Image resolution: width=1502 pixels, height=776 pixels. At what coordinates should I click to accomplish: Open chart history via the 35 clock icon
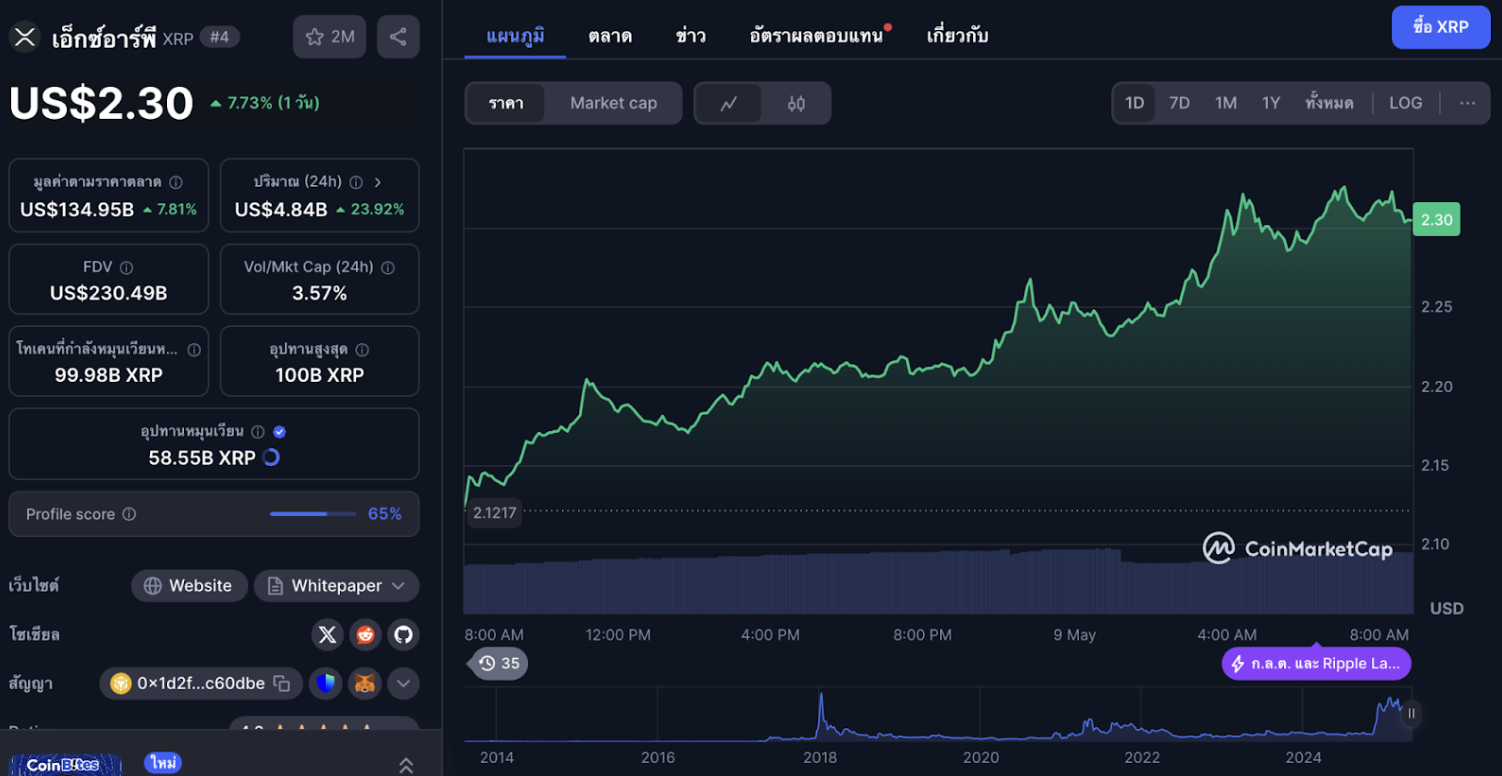tap(498, 663)
